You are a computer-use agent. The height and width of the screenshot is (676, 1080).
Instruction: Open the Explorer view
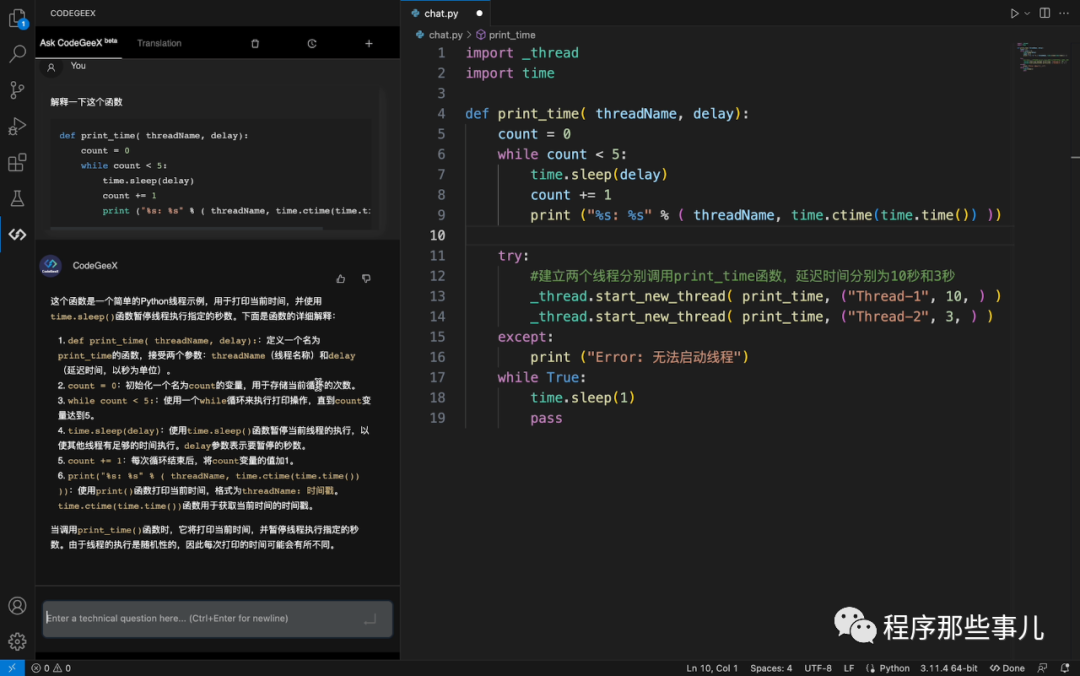coord(17,20)
